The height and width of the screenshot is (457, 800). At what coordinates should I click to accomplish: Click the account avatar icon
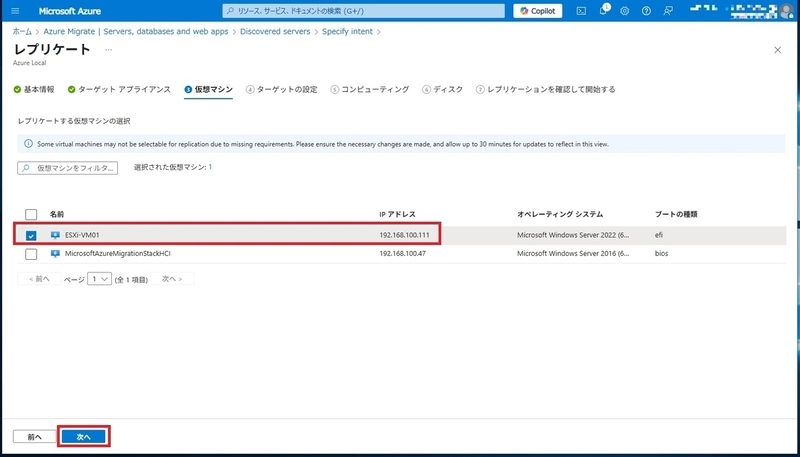[x=787, y=11]
